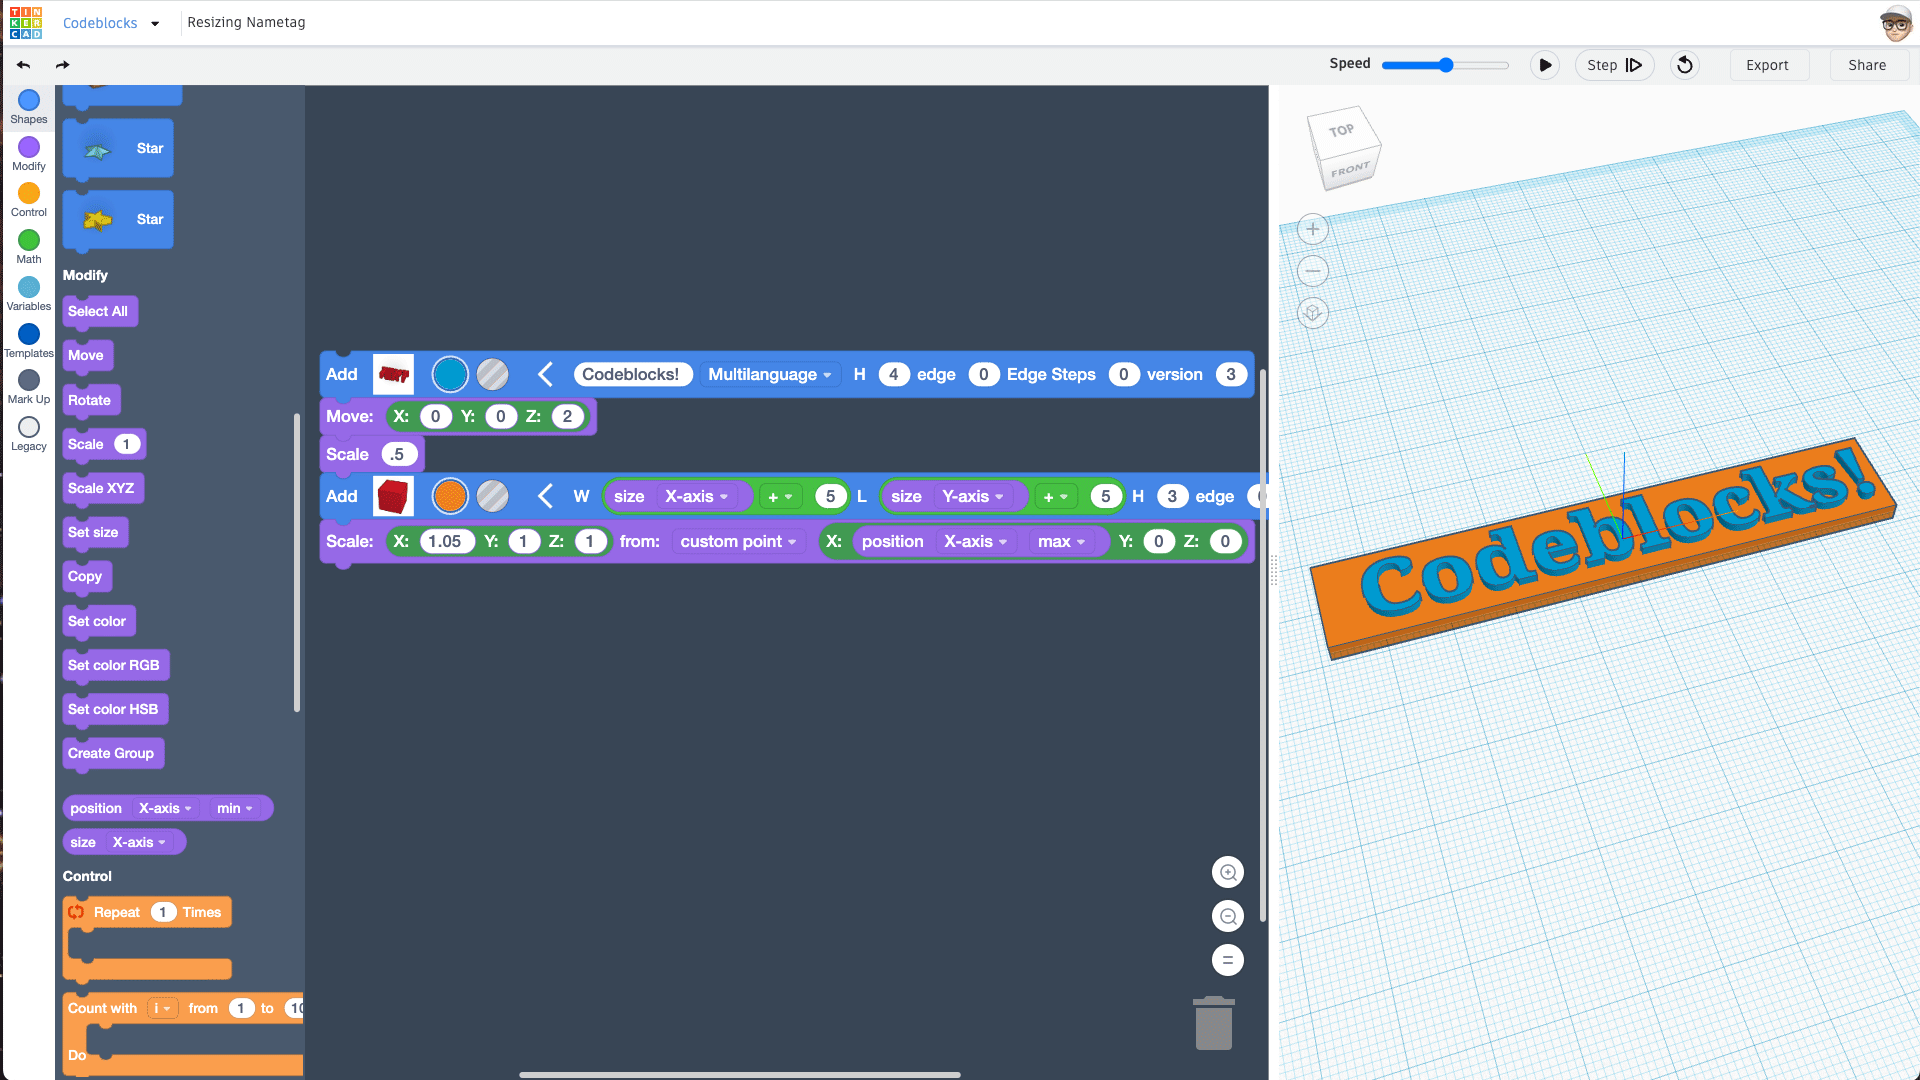The image size is (1920, 1080).
Task: Open the Modify blocks category
Action: [28, 152]
